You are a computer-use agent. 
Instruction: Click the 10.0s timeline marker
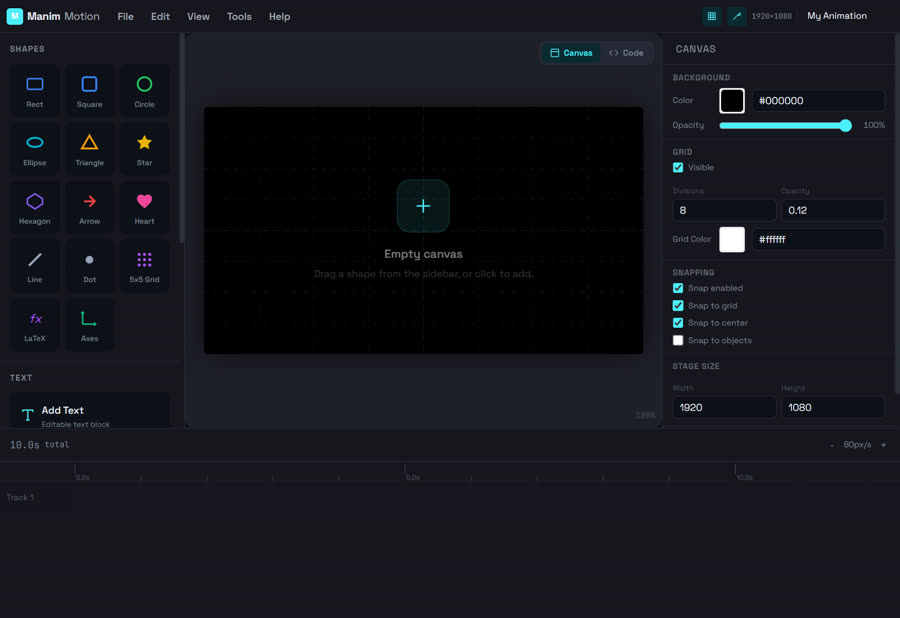tap(744, 477)
